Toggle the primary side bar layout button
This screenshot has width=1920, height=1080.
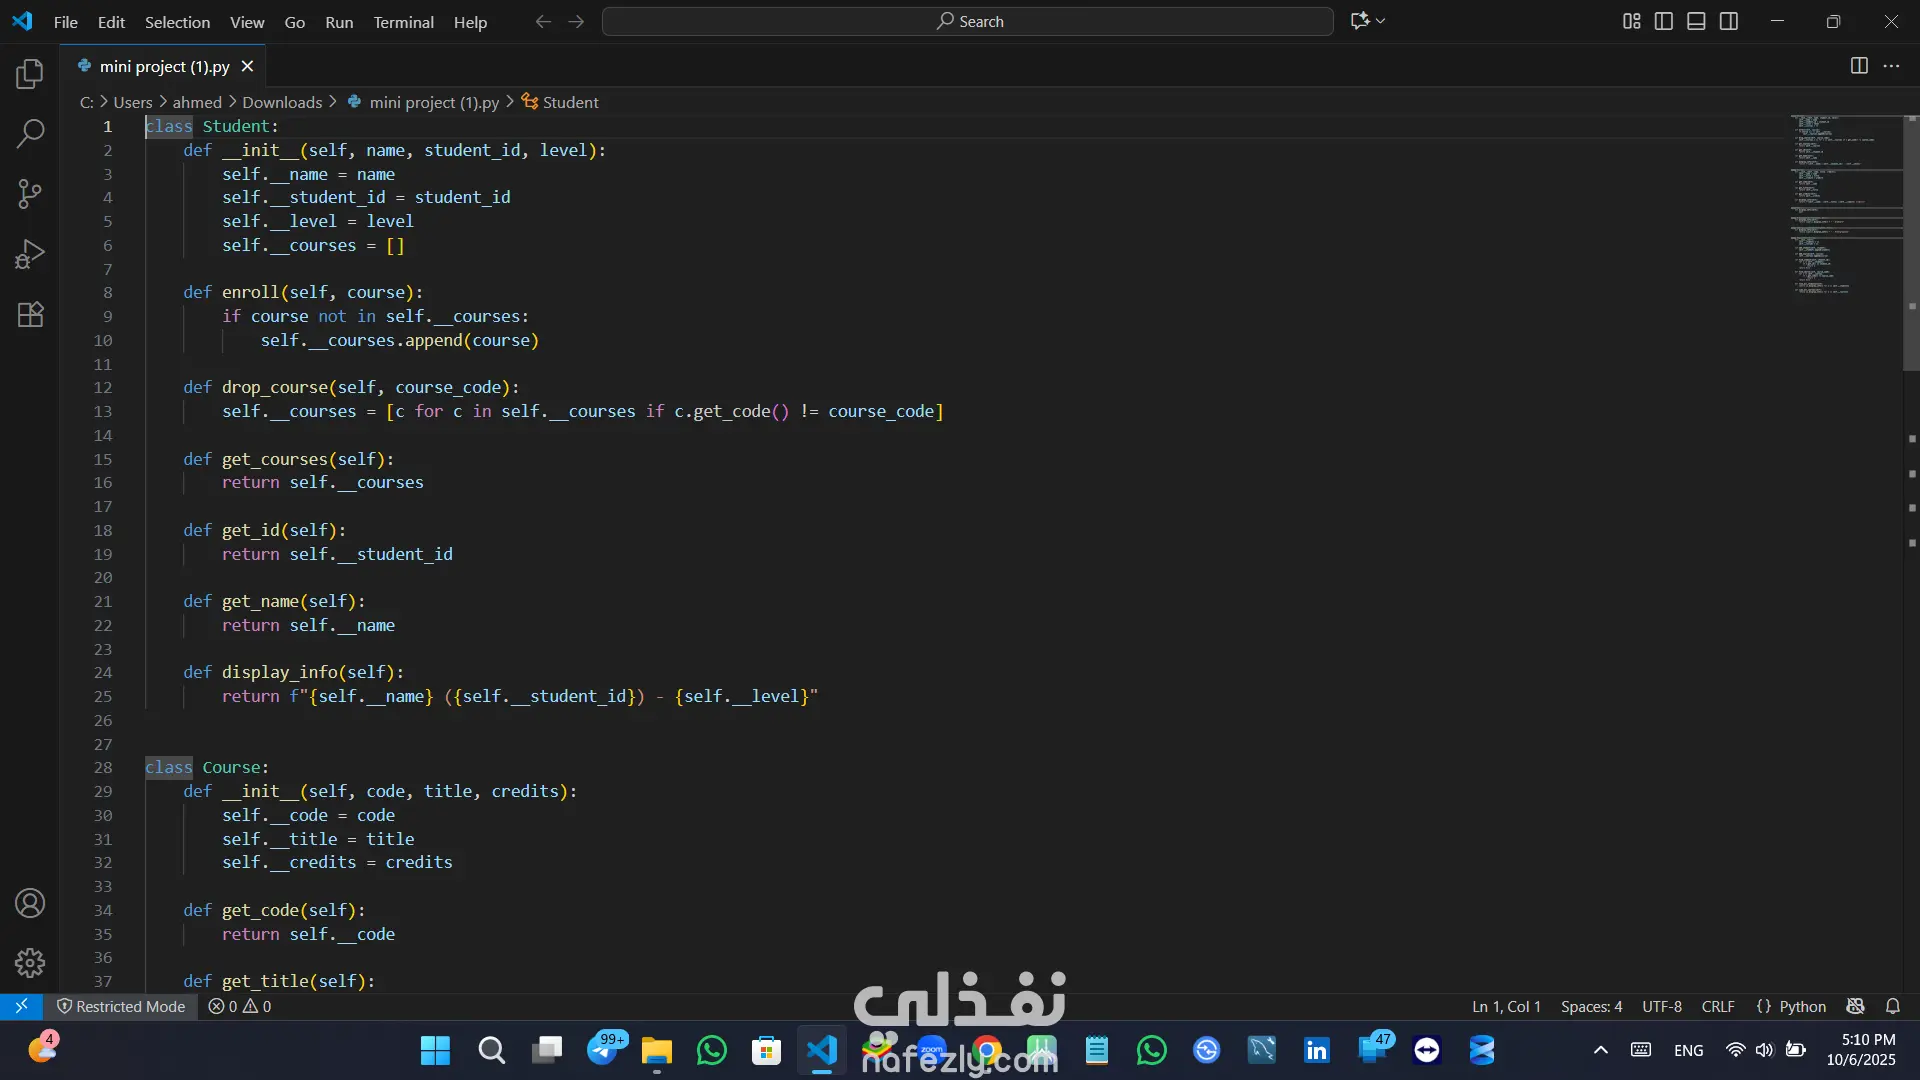point(1664,21)
